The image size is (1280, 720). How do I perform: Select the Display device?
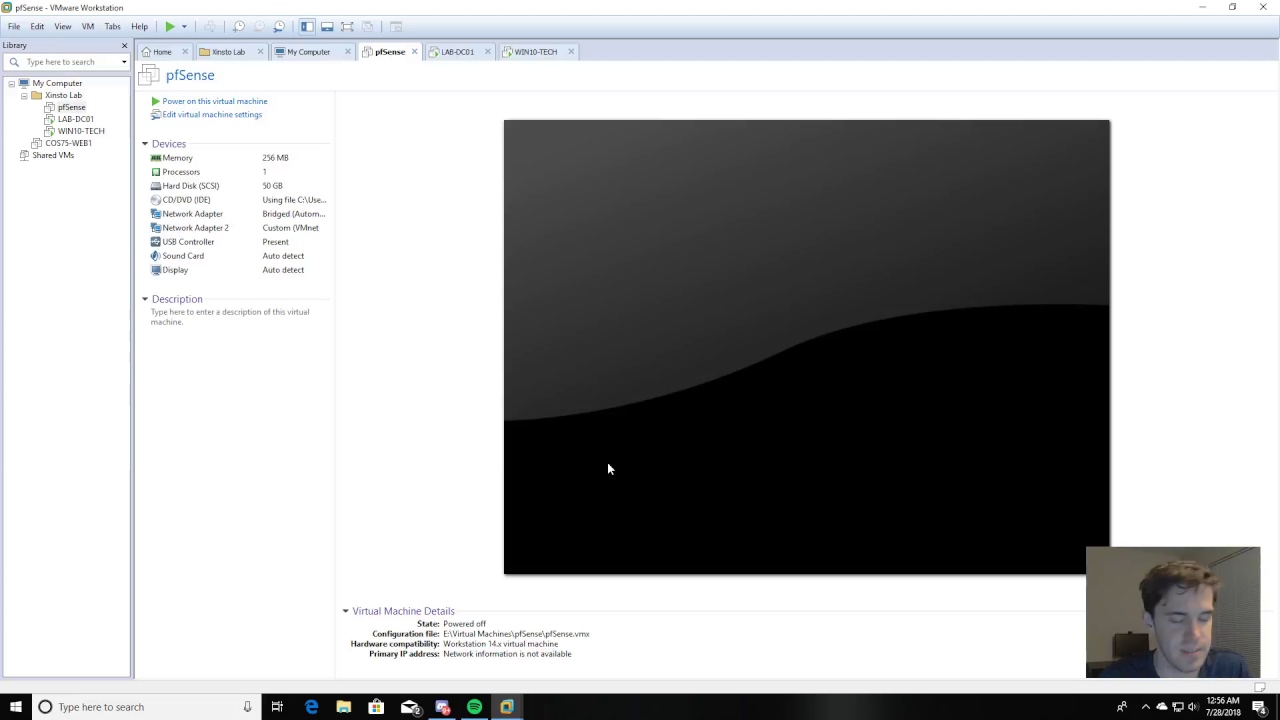238,270
